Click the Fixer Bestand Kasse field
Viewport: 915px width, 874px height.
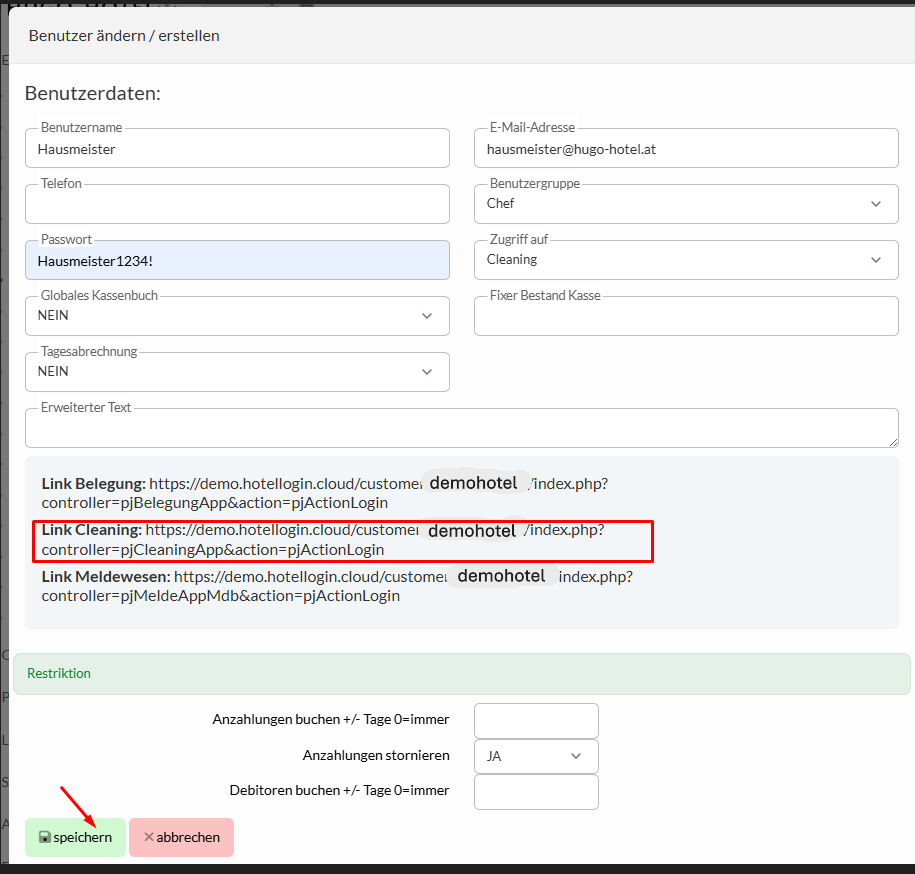coord(685,317)
